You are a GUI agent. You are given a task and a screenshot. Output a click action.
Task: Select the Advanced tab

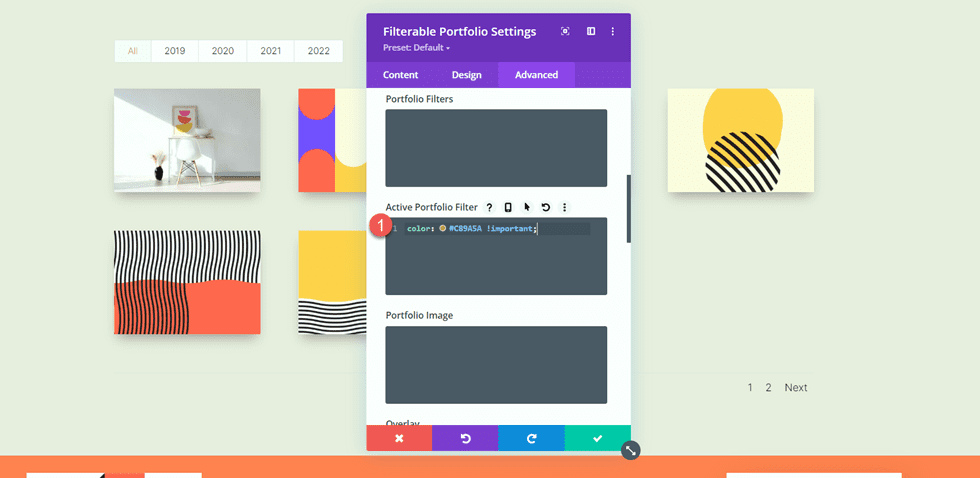coord(536,75)
